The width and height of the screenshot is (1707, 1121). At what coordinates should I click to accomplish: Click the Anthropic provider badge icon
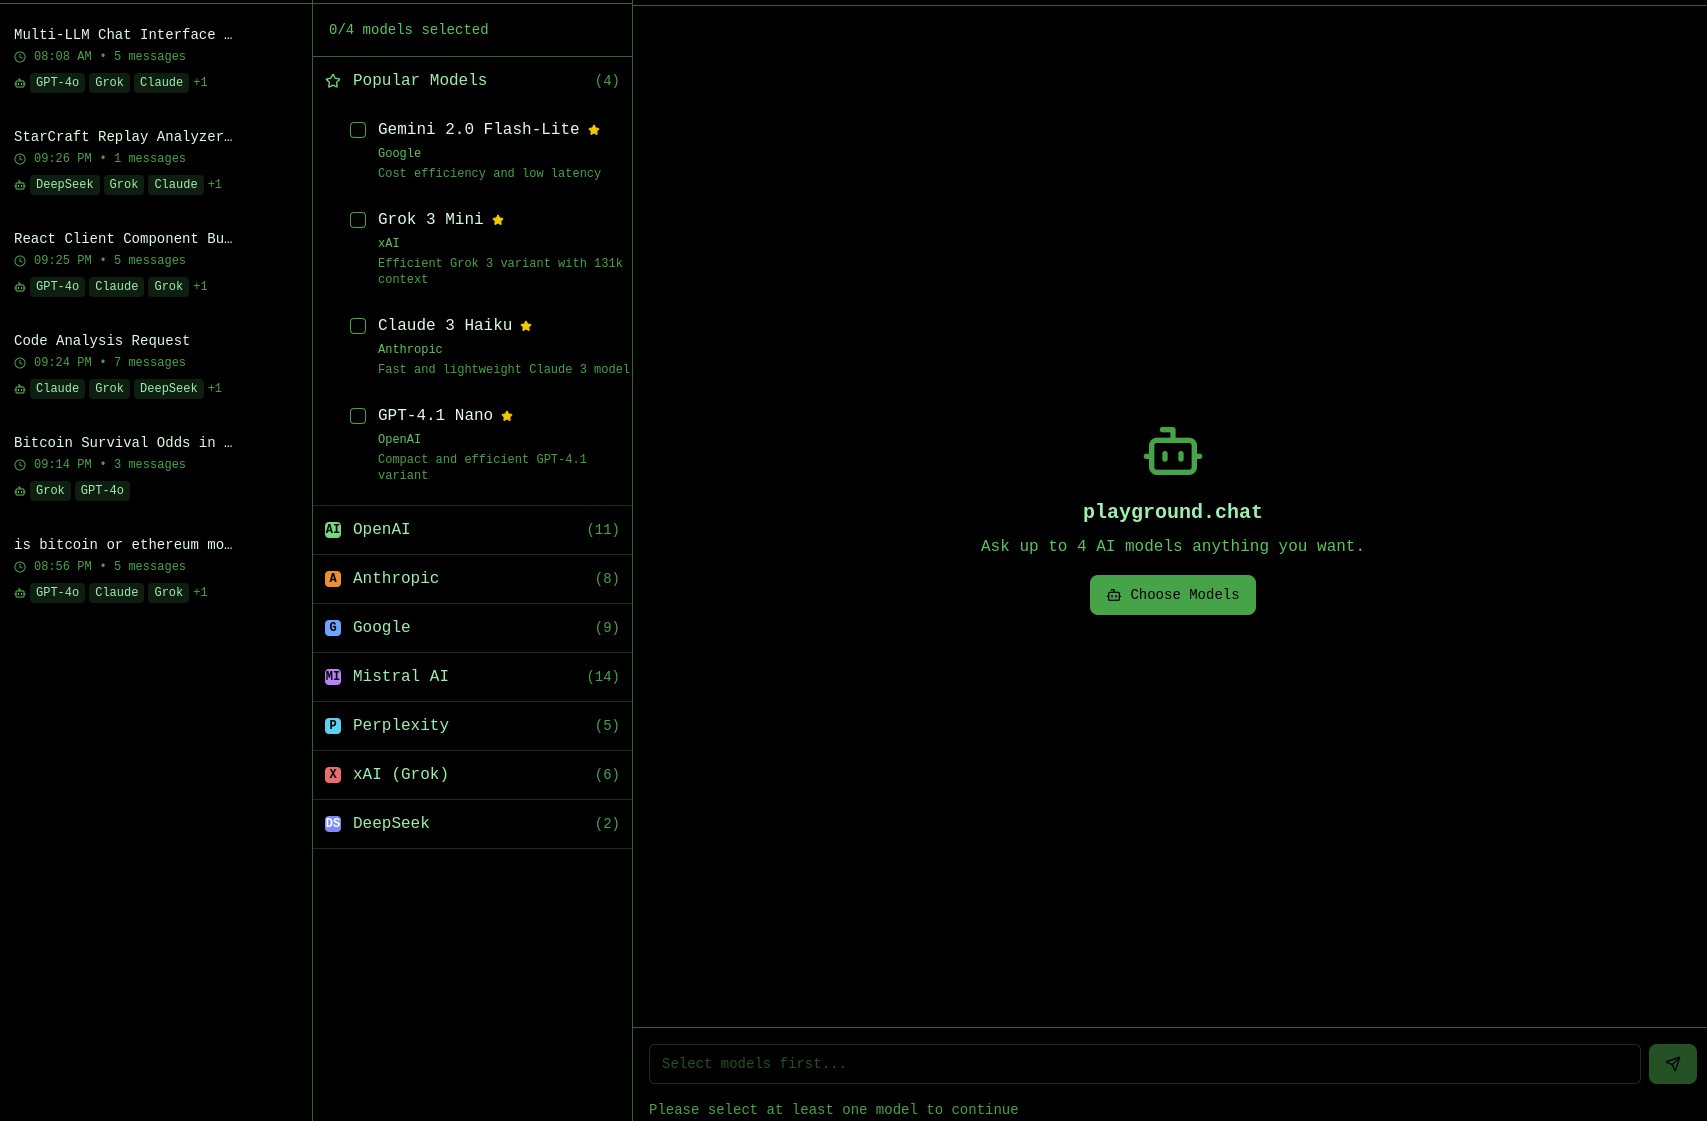[333, 579]
